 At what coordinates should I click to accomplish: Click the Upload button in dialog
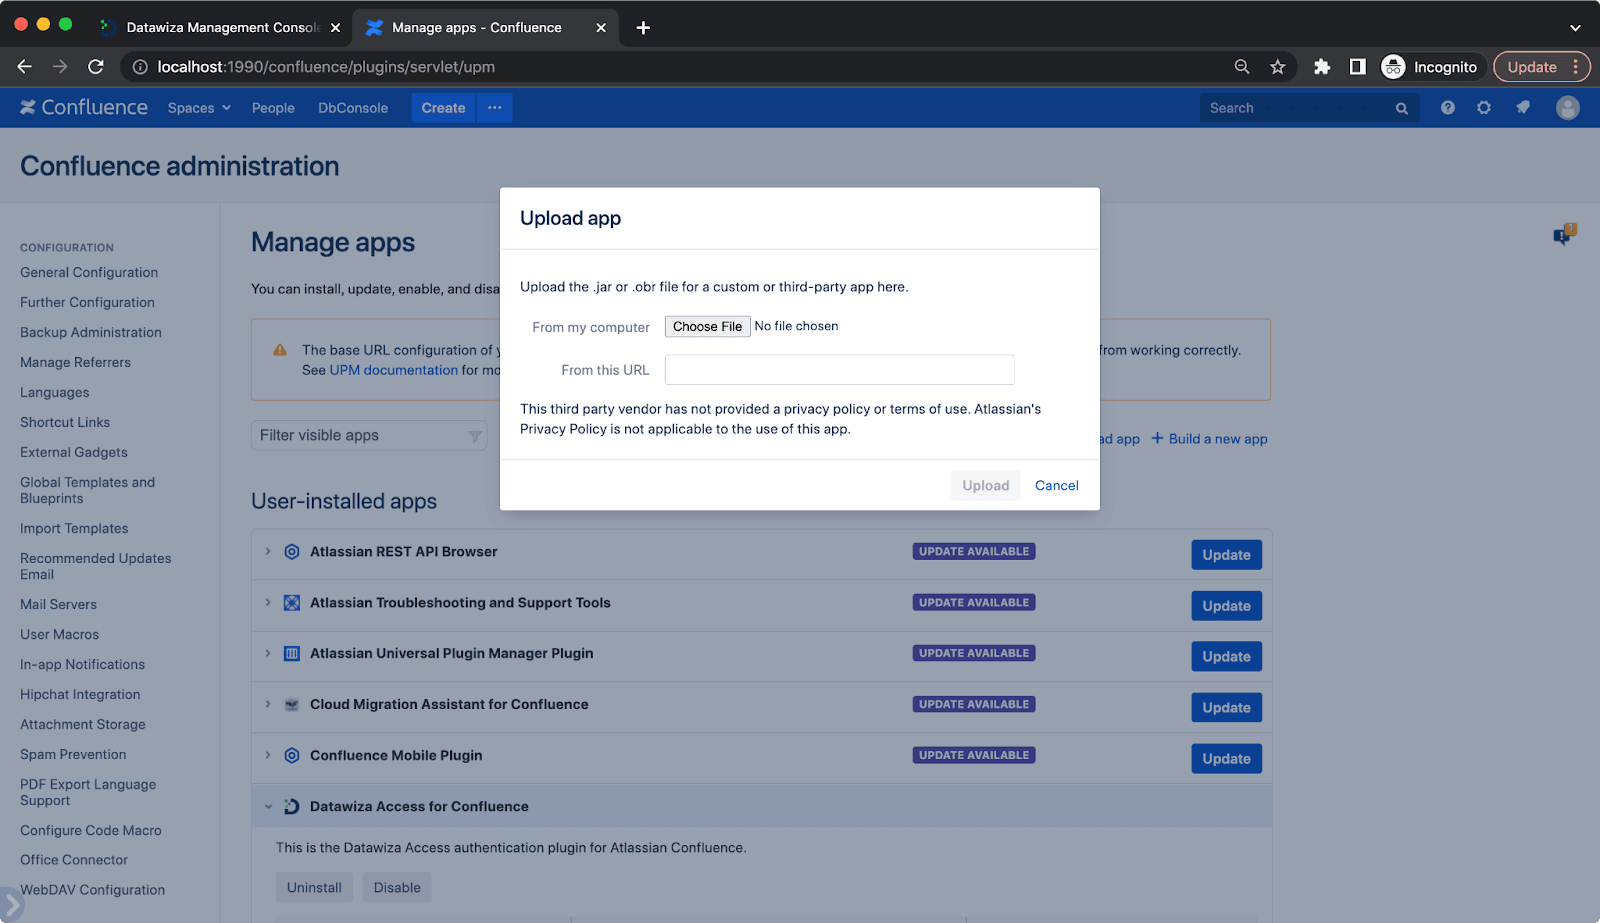pyautogui.click(x=985, y=486)
